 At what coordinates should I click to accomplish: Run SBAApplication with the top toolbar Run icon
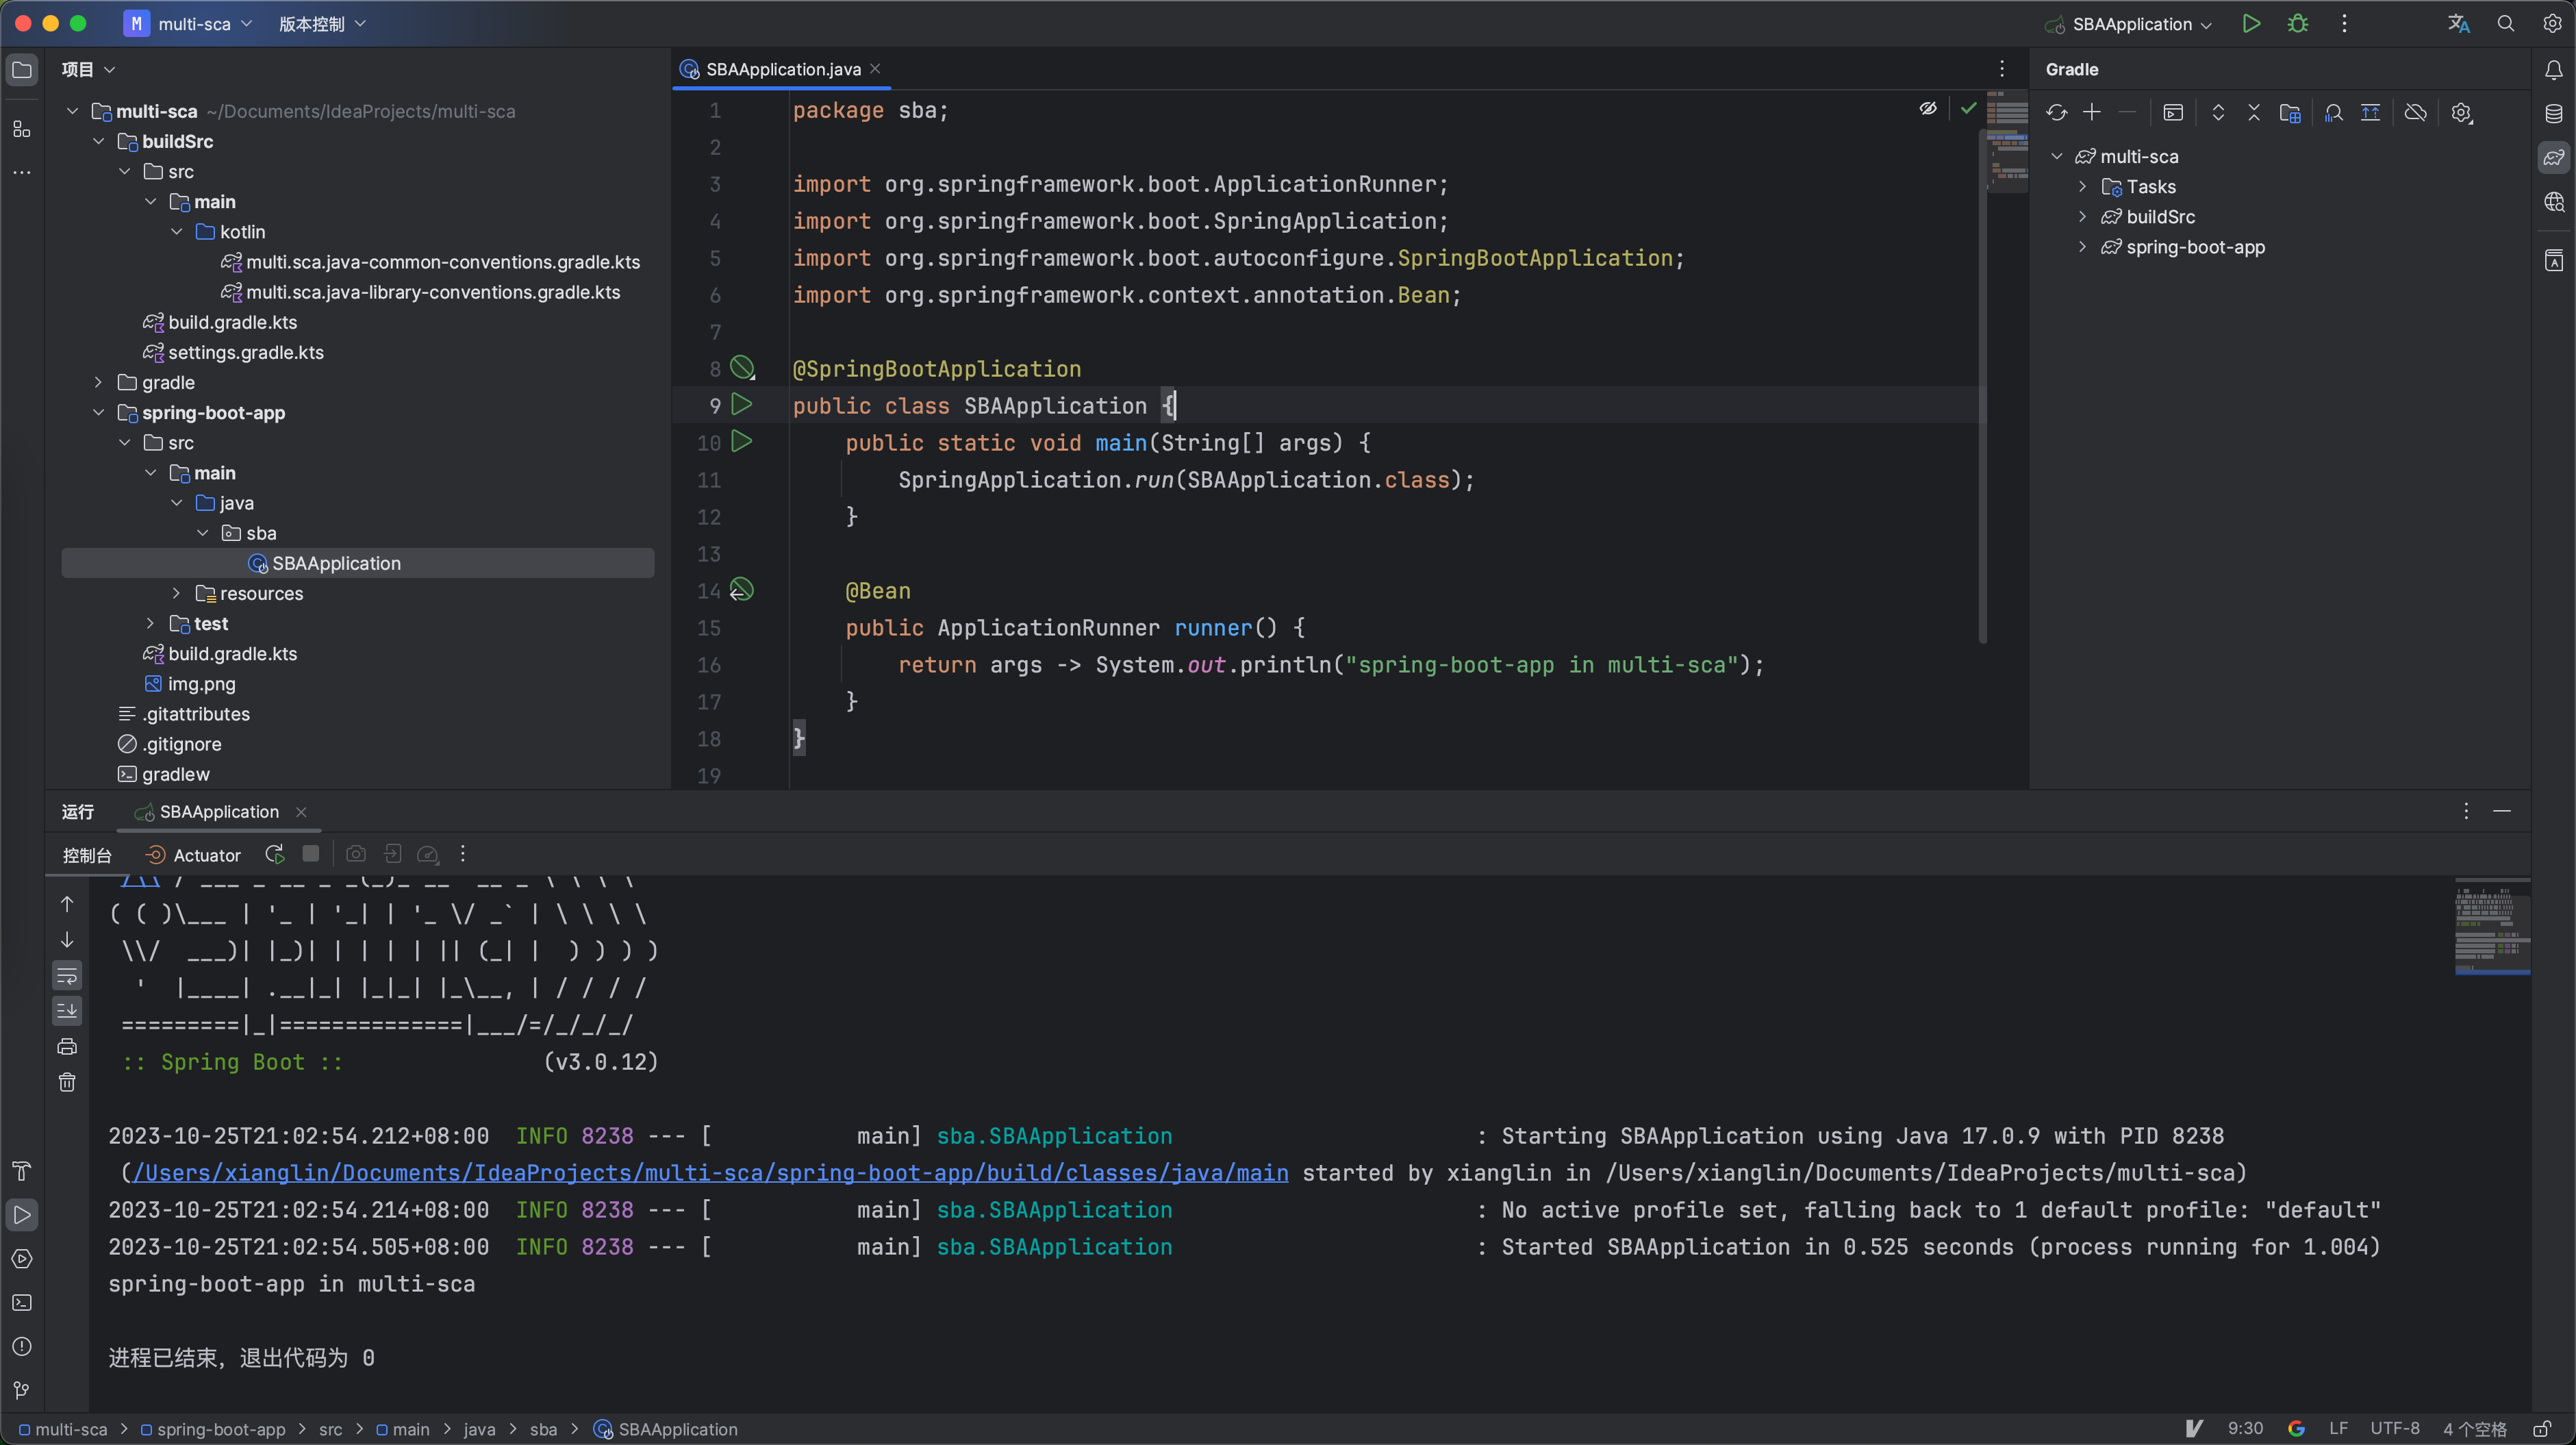(x=2250, y=24)
